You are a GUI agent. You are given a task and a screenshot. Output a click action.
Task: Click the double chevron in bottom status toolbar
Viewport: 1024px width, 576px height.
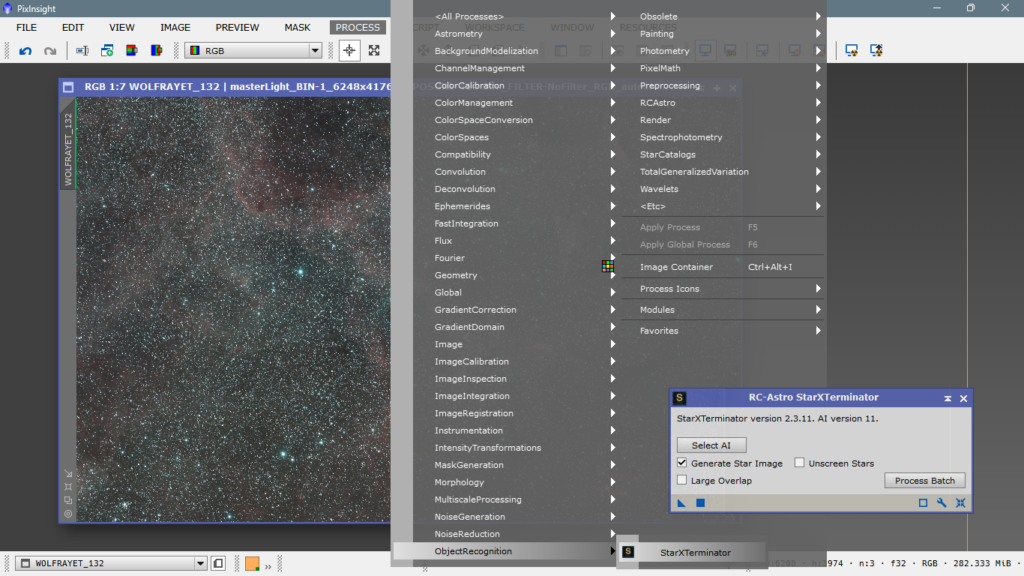click(268, 566)
